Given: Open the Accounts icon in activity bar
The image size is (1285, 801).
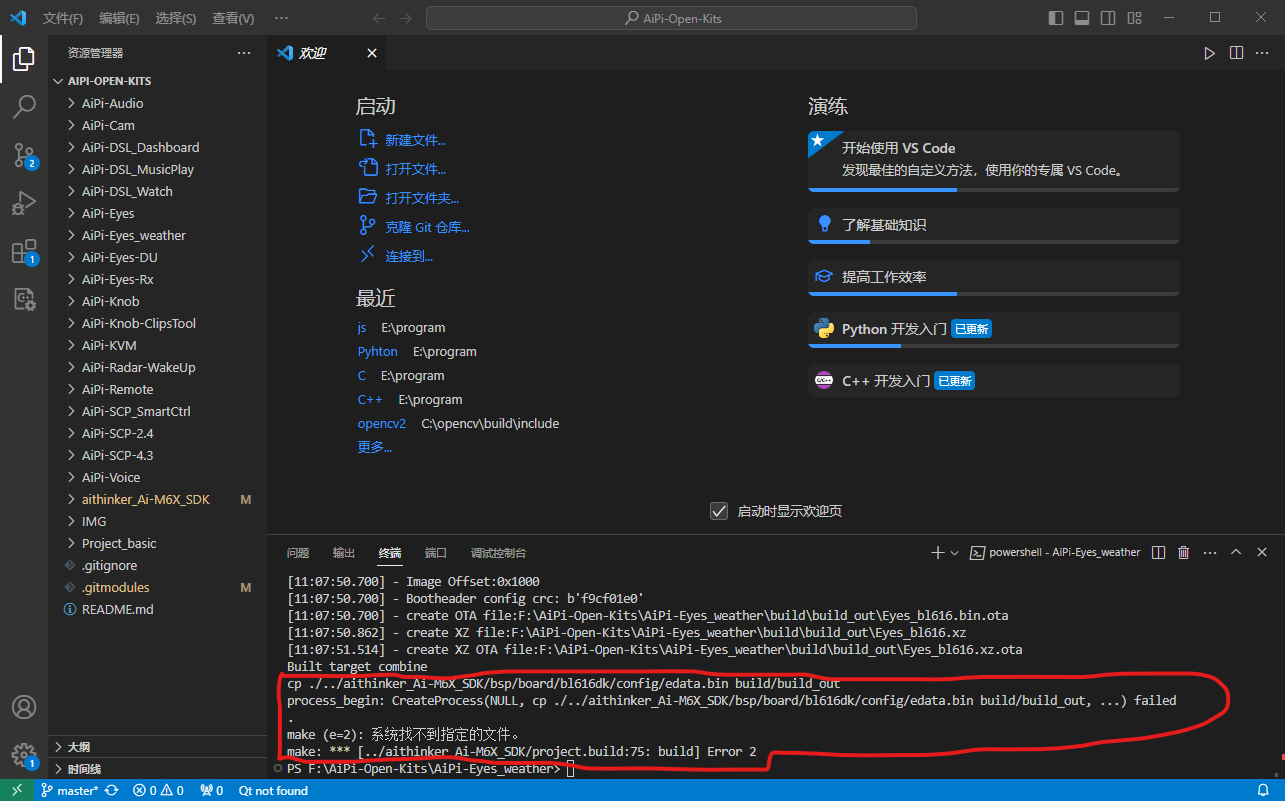Looking at the screenshot, I should (x=24, y=707).
